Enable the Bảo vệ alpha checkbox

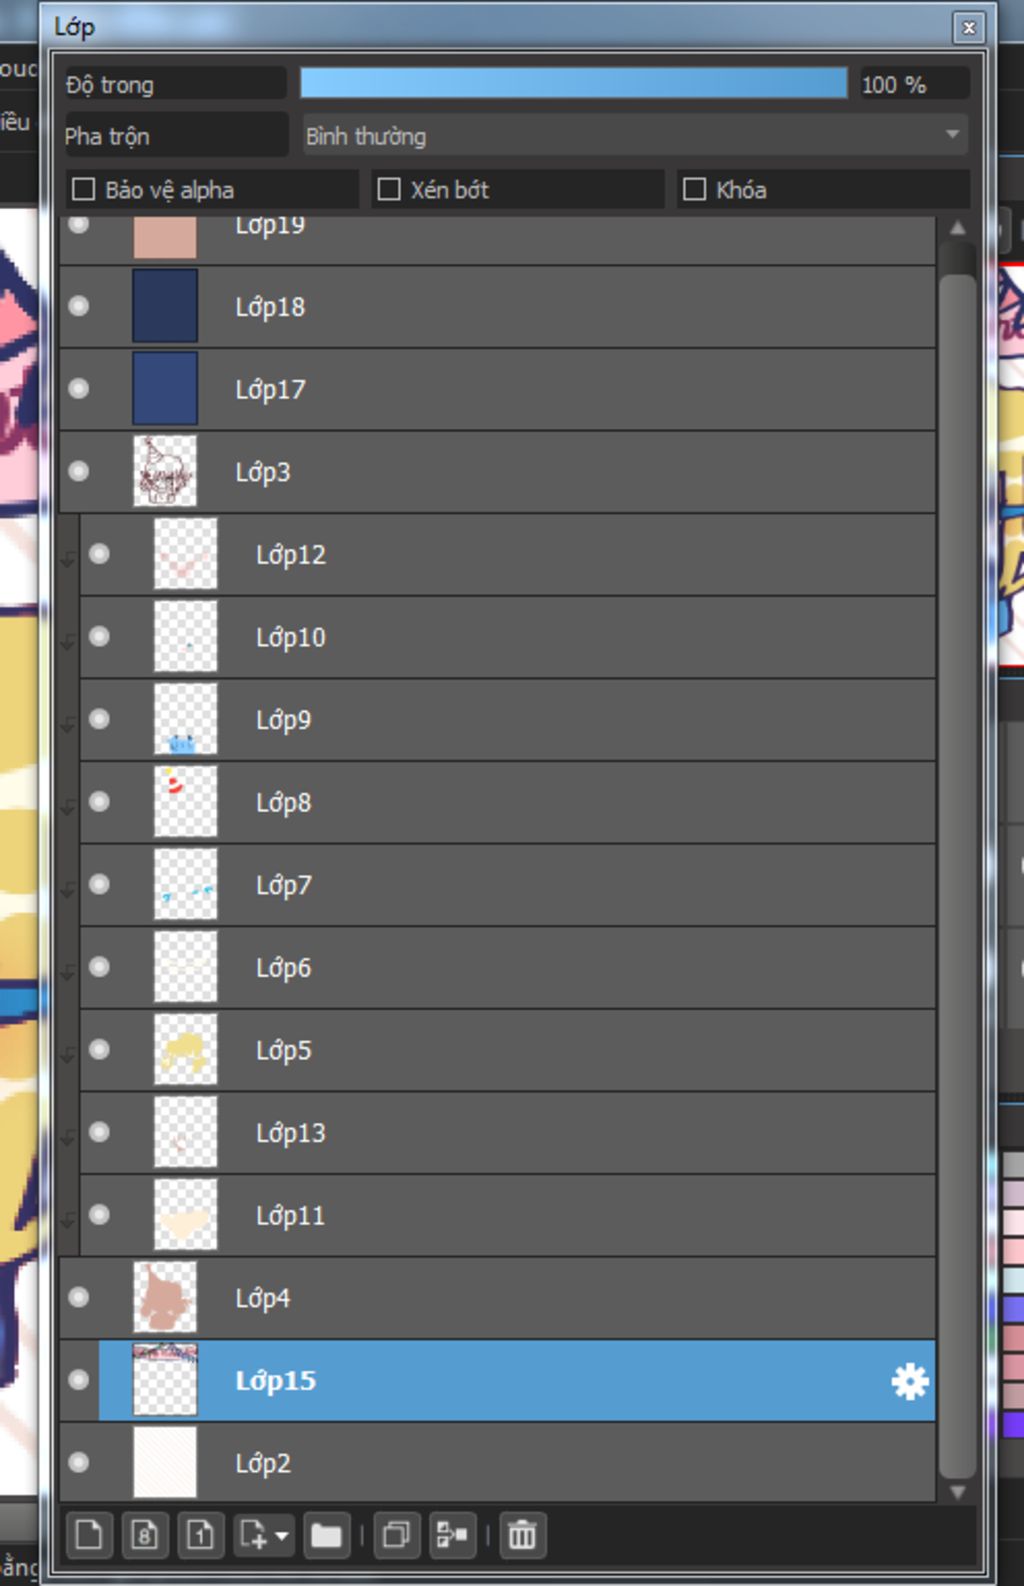[84, 189]
